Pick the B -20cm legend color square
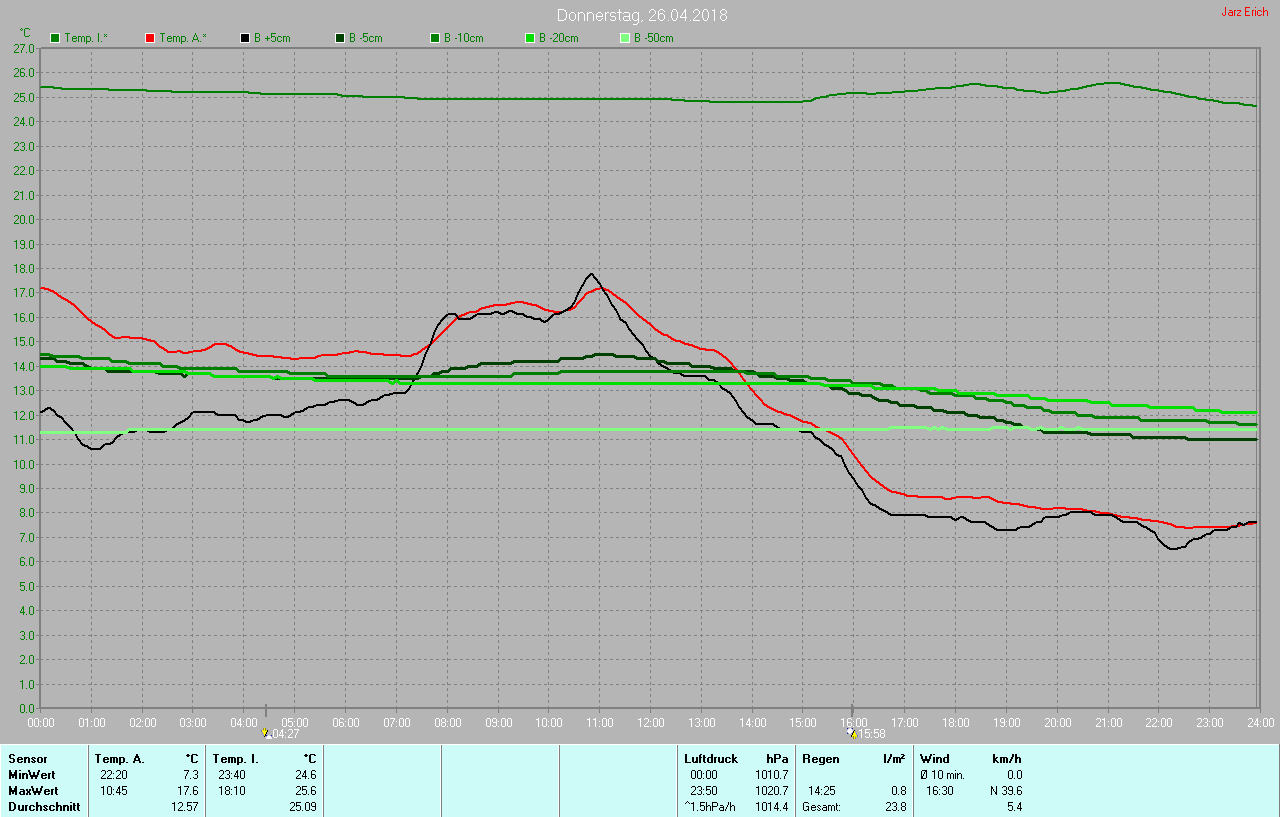The width and height of the screenshot is (1280, 817). pos(530,38)
